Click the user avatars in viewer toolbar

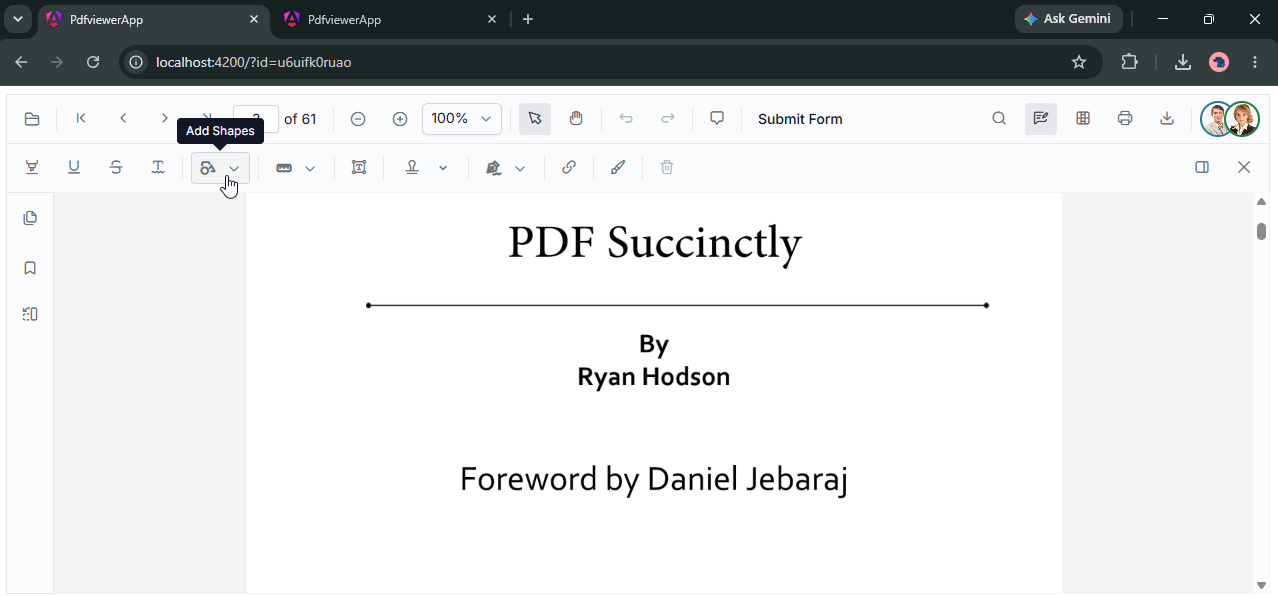[1230, 119]
